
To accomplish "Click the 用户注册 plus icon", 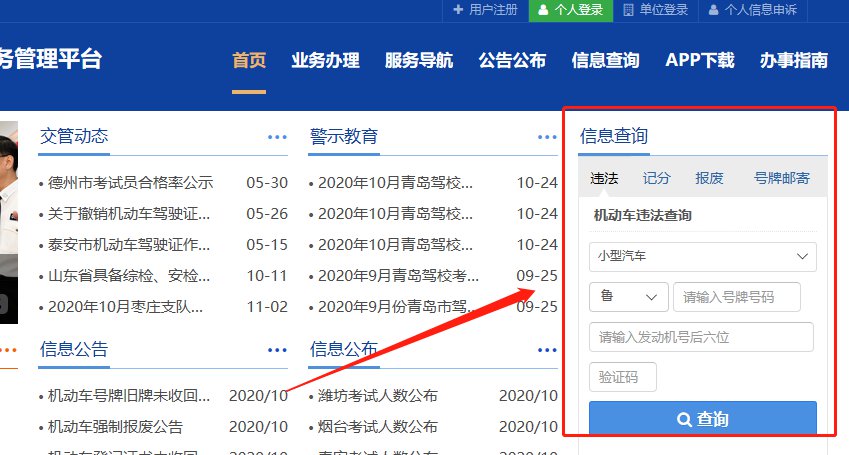I will click(x=458, y=10).
